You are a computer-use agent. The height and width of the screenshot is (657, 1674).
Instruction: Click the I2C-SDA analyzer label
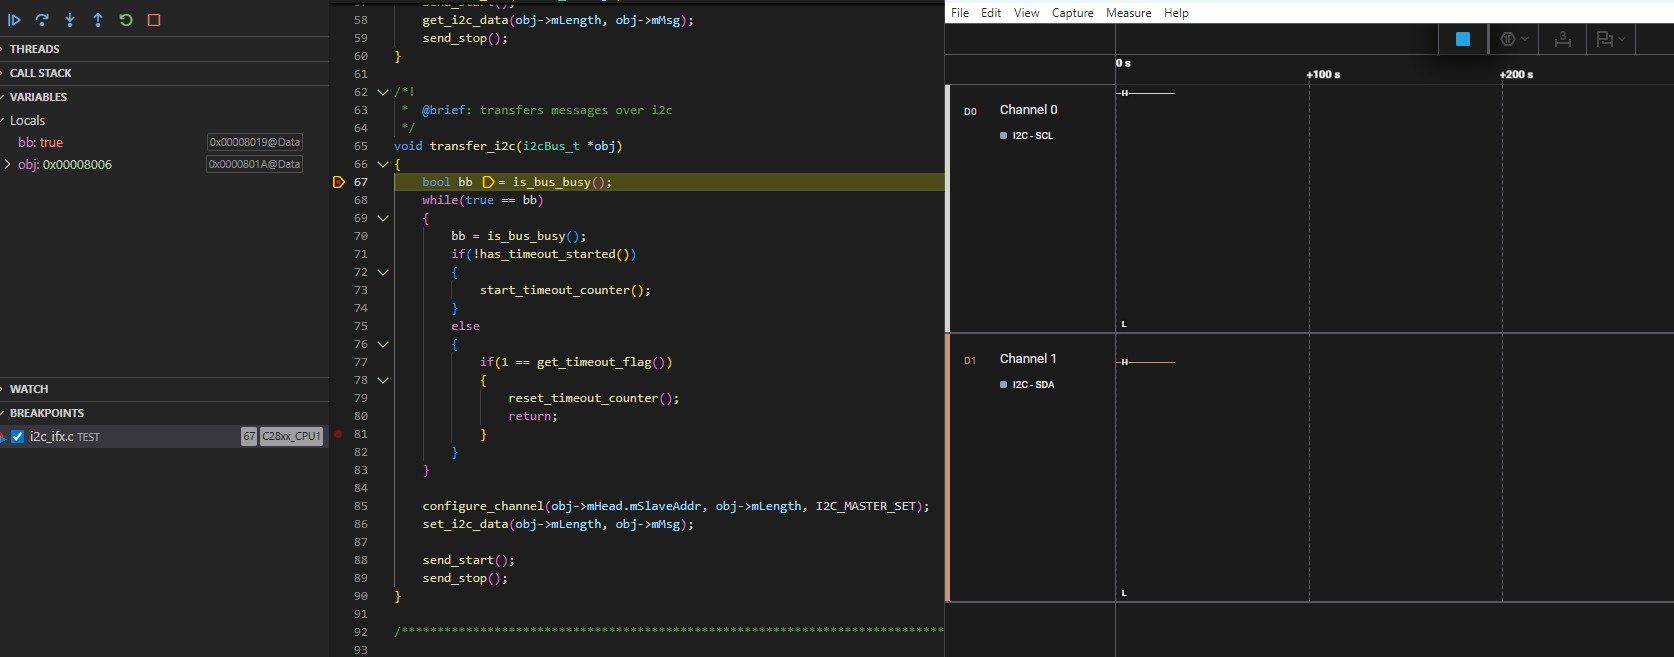(1033, 385)
